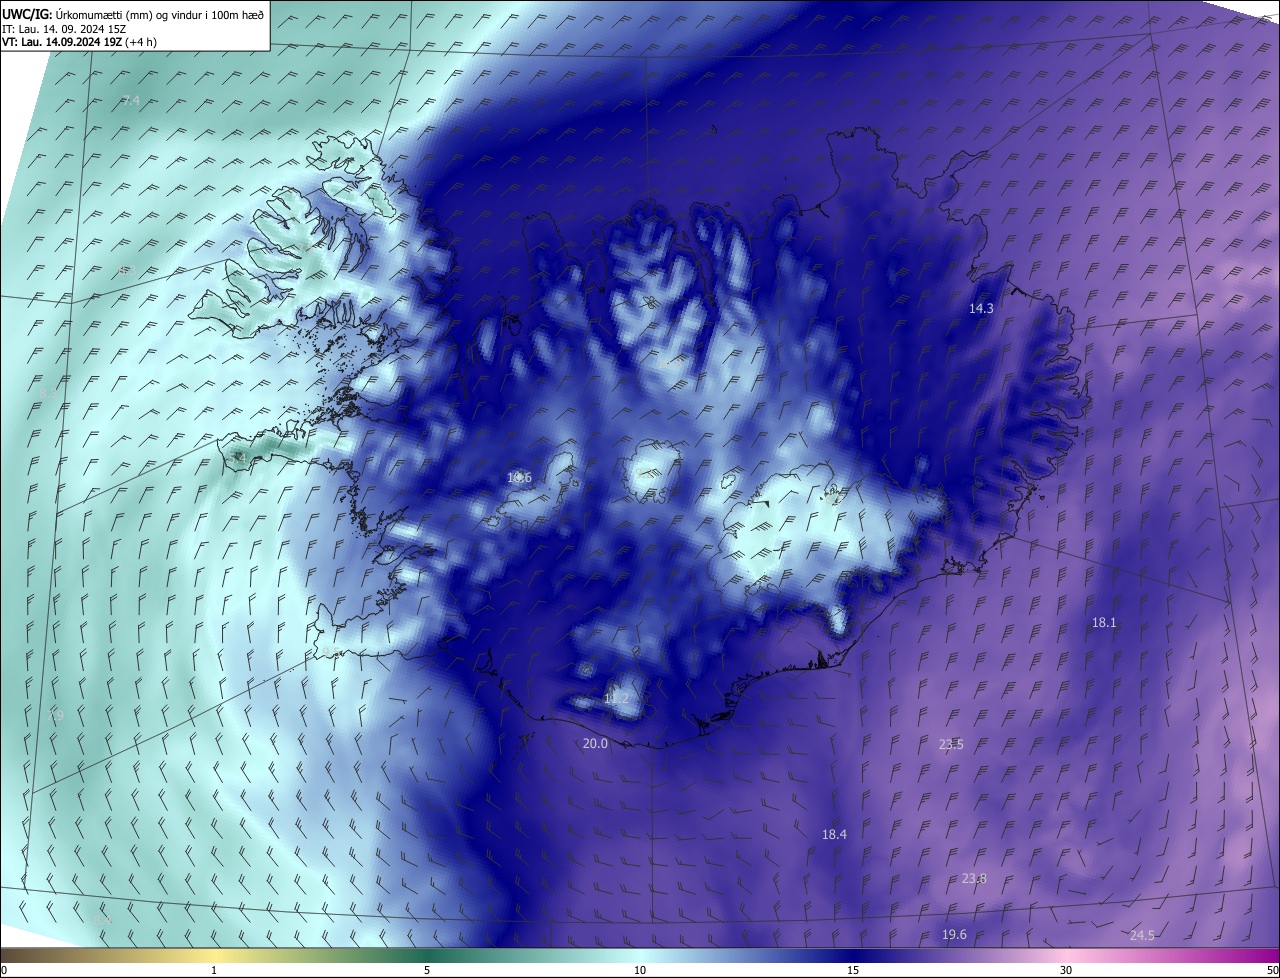Click the color scale tick label 15
The image size is (1280, 978).
[853, 971]
